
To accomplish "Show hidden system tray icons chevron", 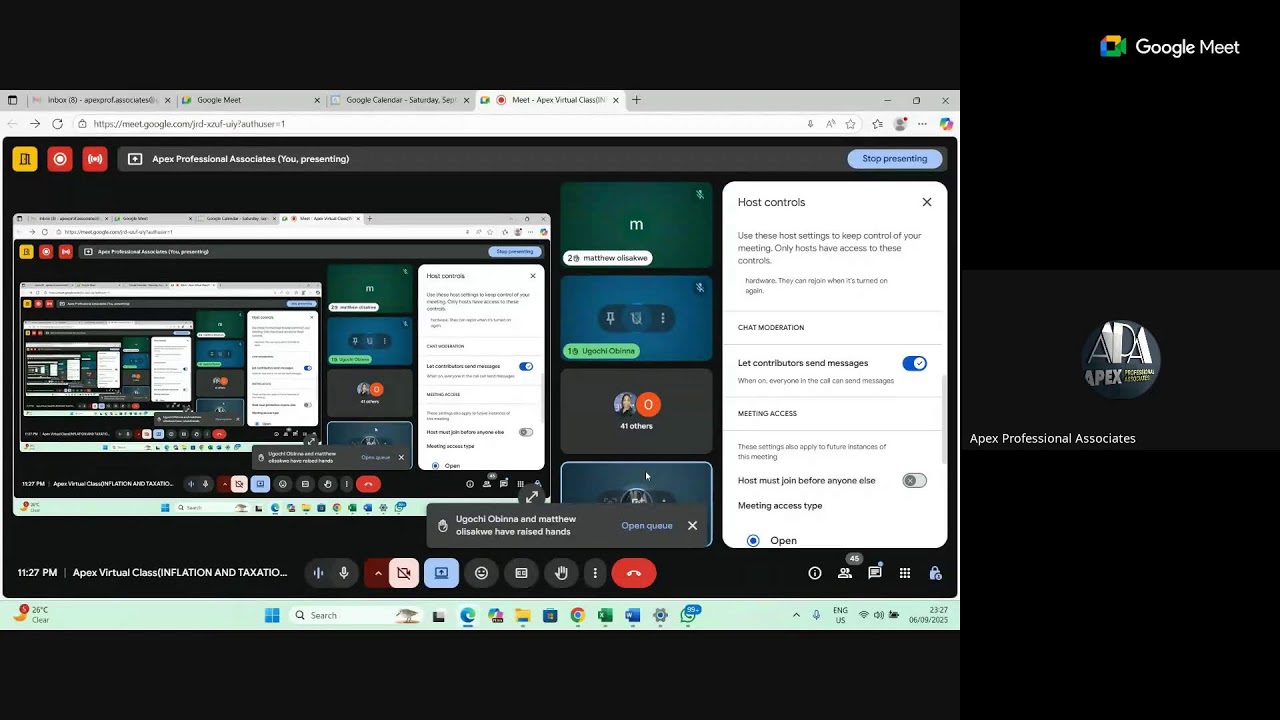I will [796, 615].
